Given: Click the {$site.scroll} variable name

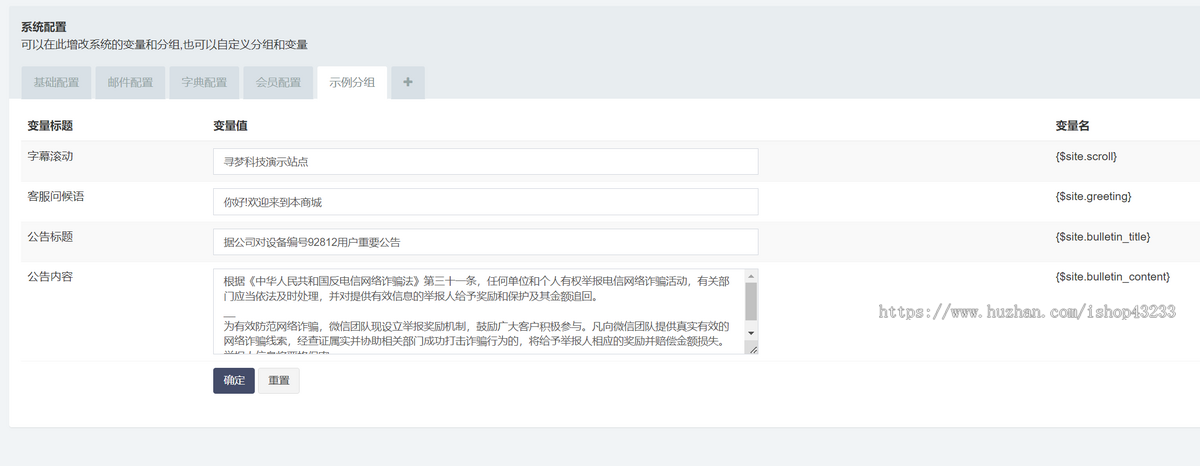Looking at the screenshot, I should (1086, 157).
